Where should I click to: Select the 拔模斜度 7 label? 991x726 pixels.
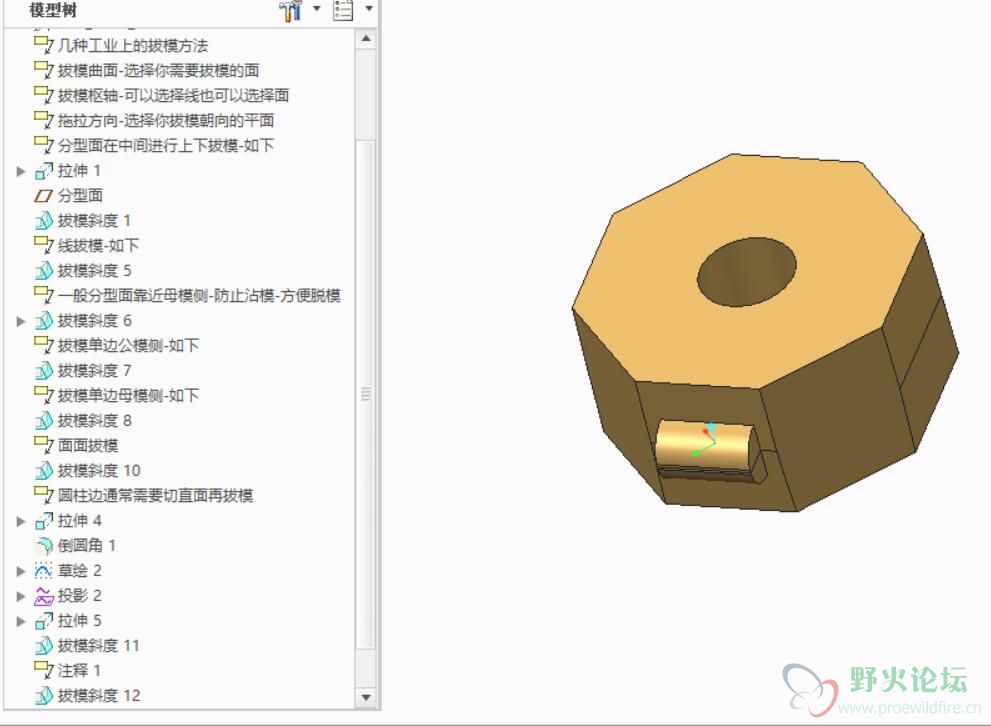pos(94,371)
